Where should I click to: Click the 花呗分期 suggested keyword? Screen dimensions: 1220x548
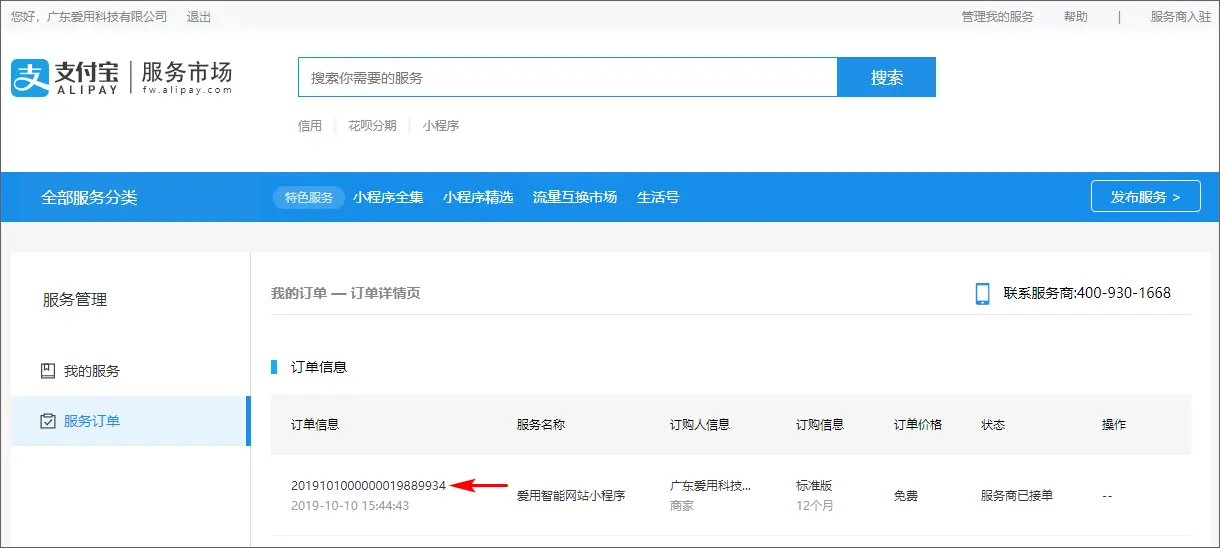372,126
